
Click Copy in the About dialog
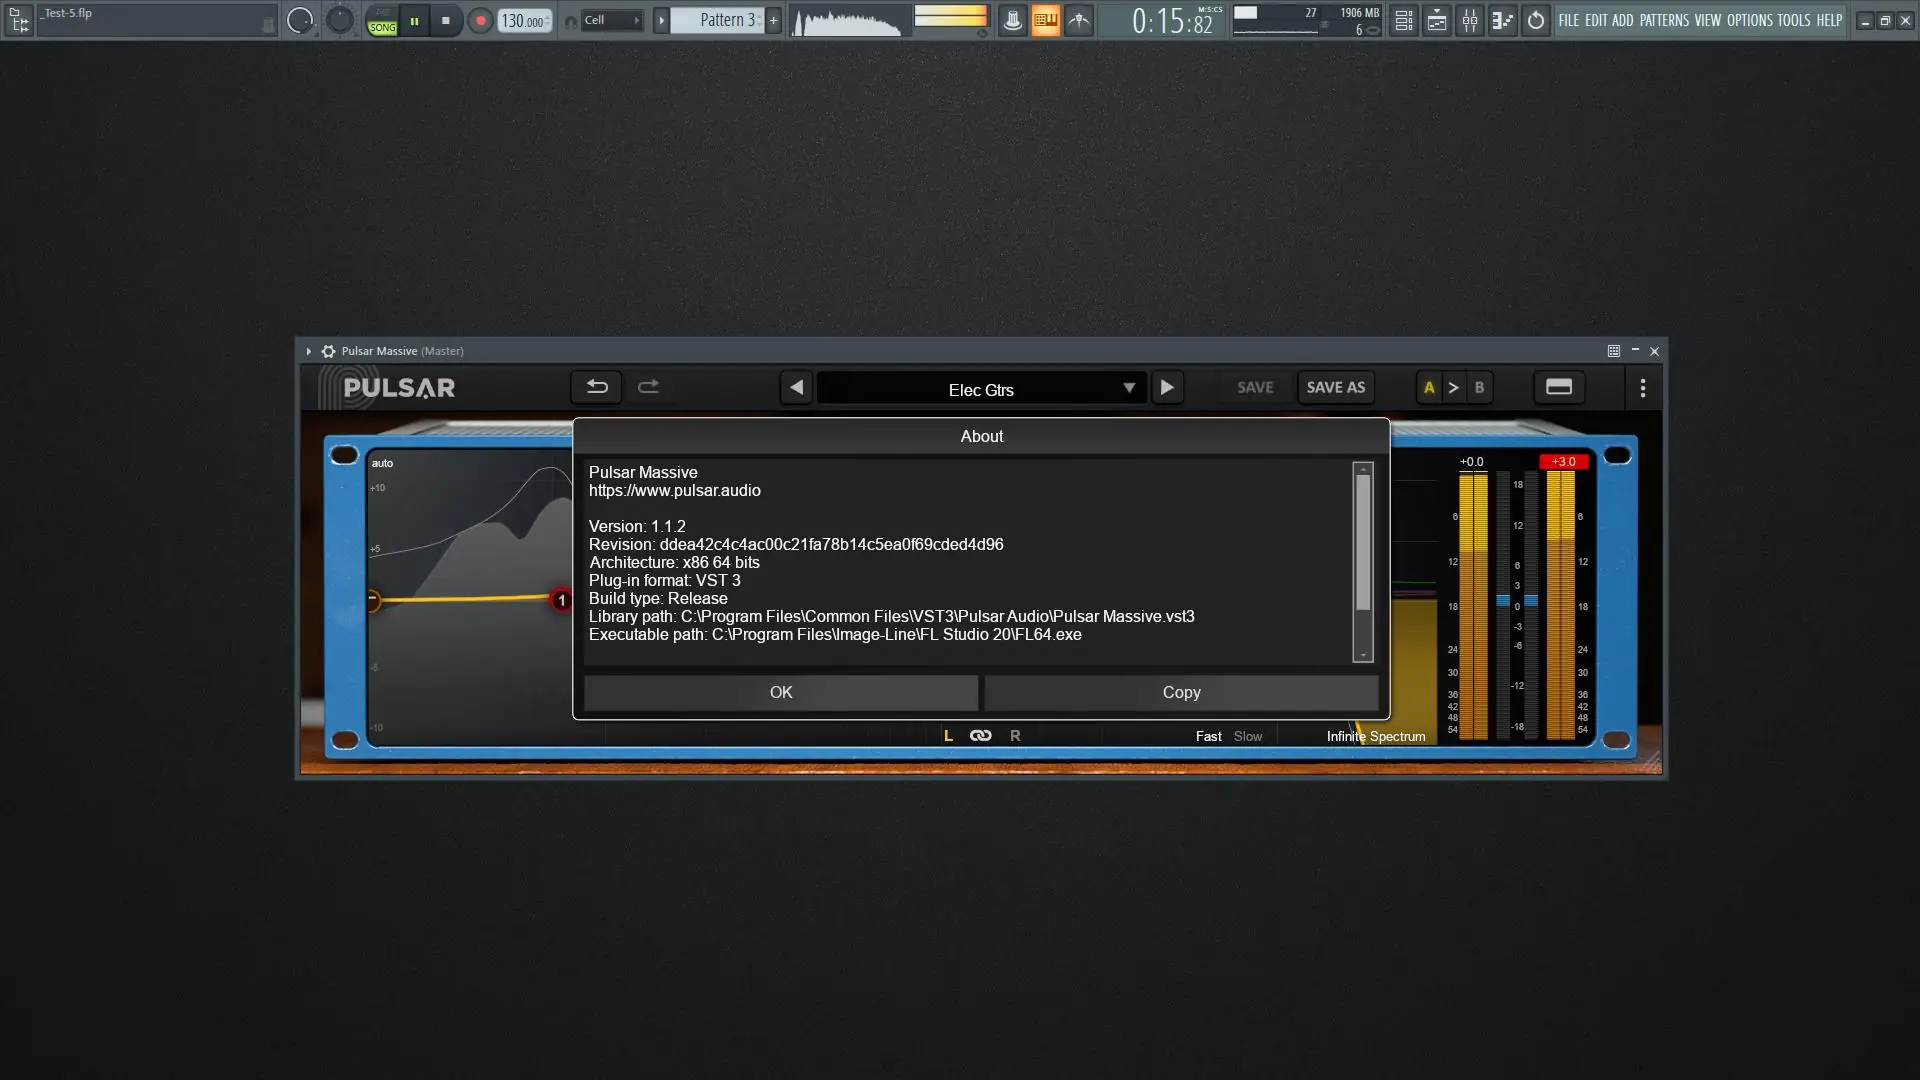[1181, 692]
